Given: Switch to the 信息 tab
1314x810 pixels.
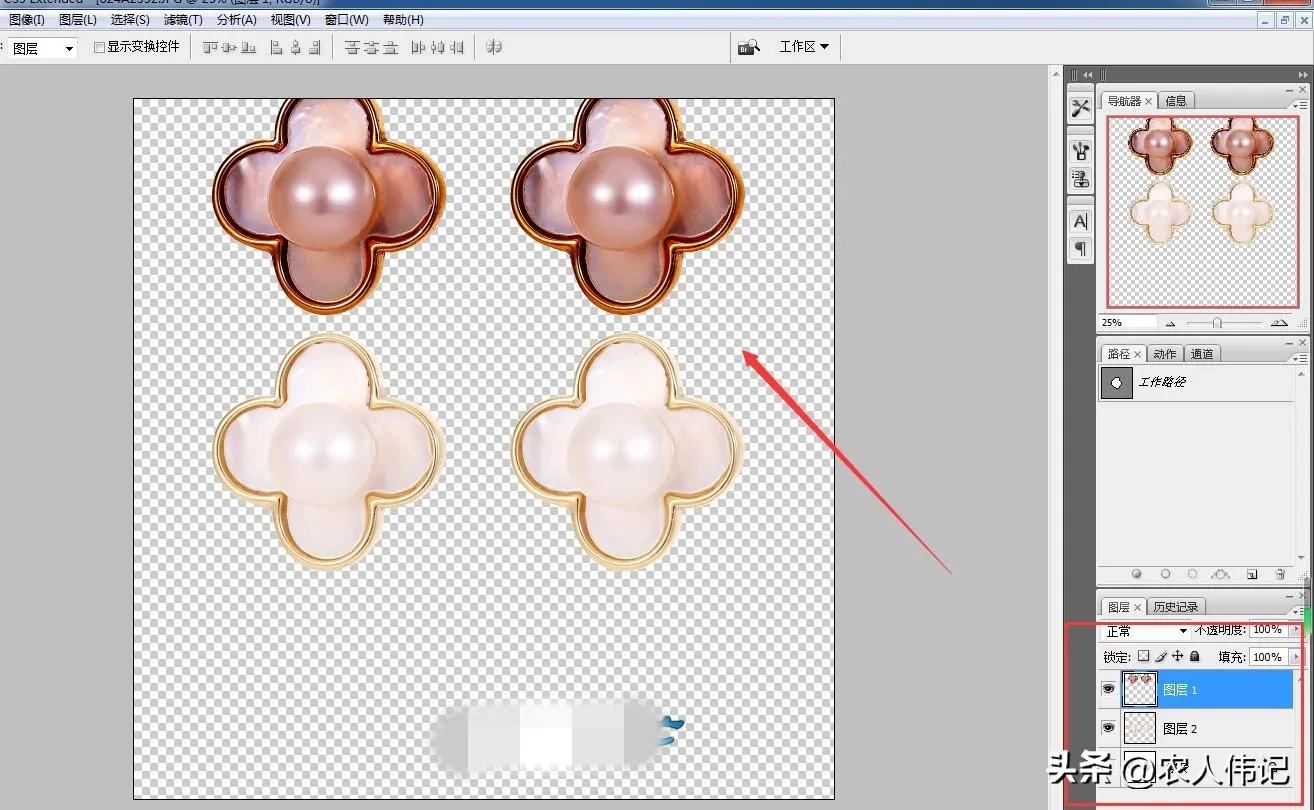Looking at the screenshot, I should [x=1176, y=101].
